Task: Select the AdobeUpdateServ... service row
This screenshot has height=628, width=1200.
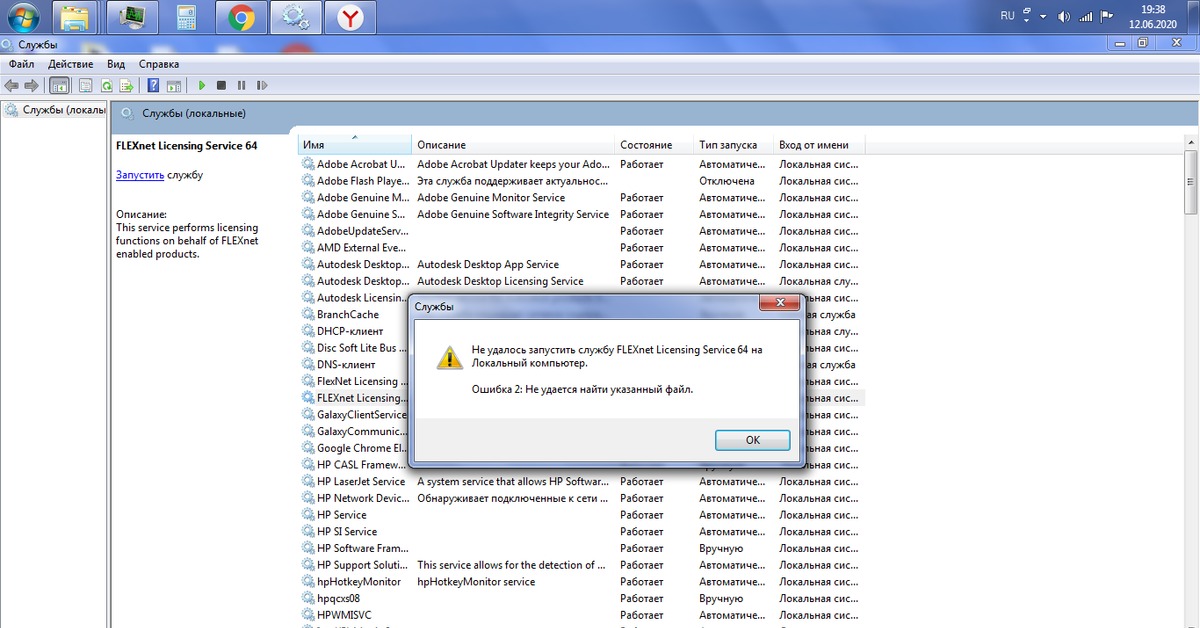Action: [x=581, y=231]
